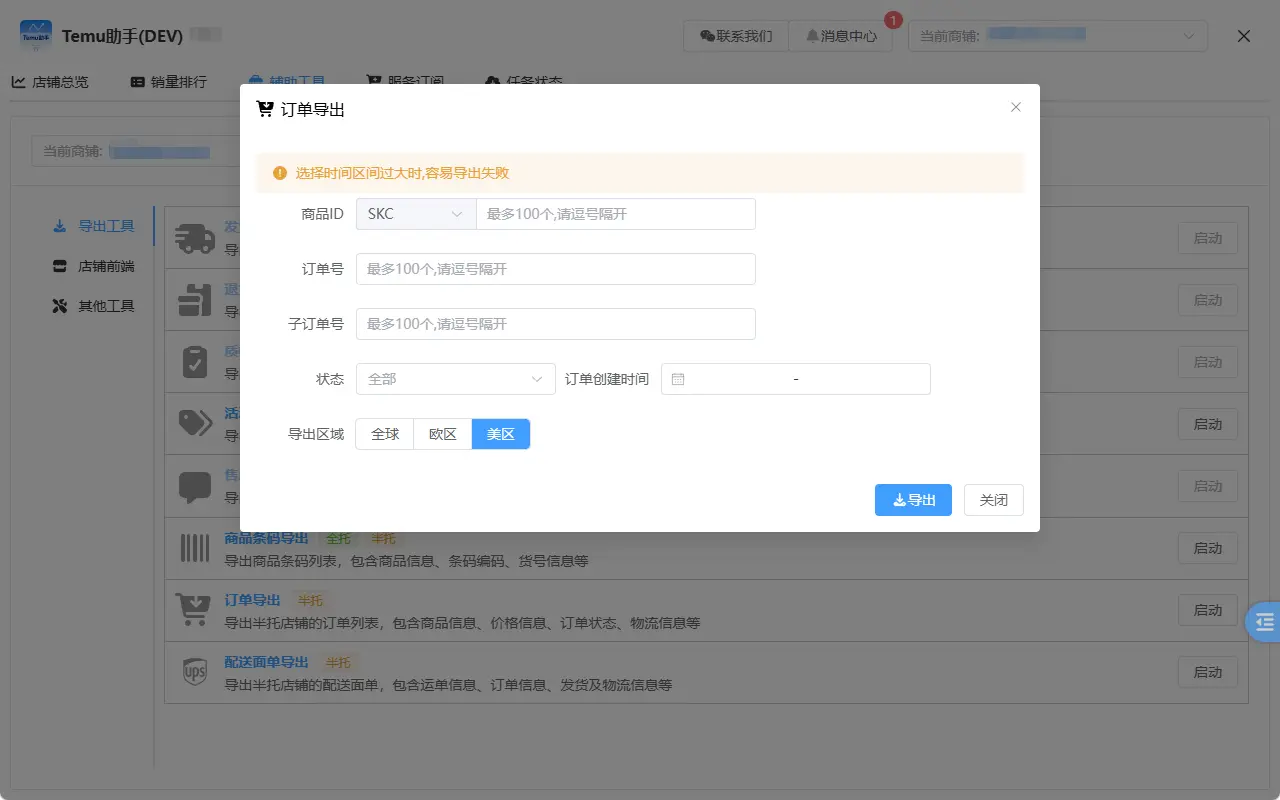Select 欧区 export region
Viewport: 1280px width, 800px height.
tap(443, 434)
